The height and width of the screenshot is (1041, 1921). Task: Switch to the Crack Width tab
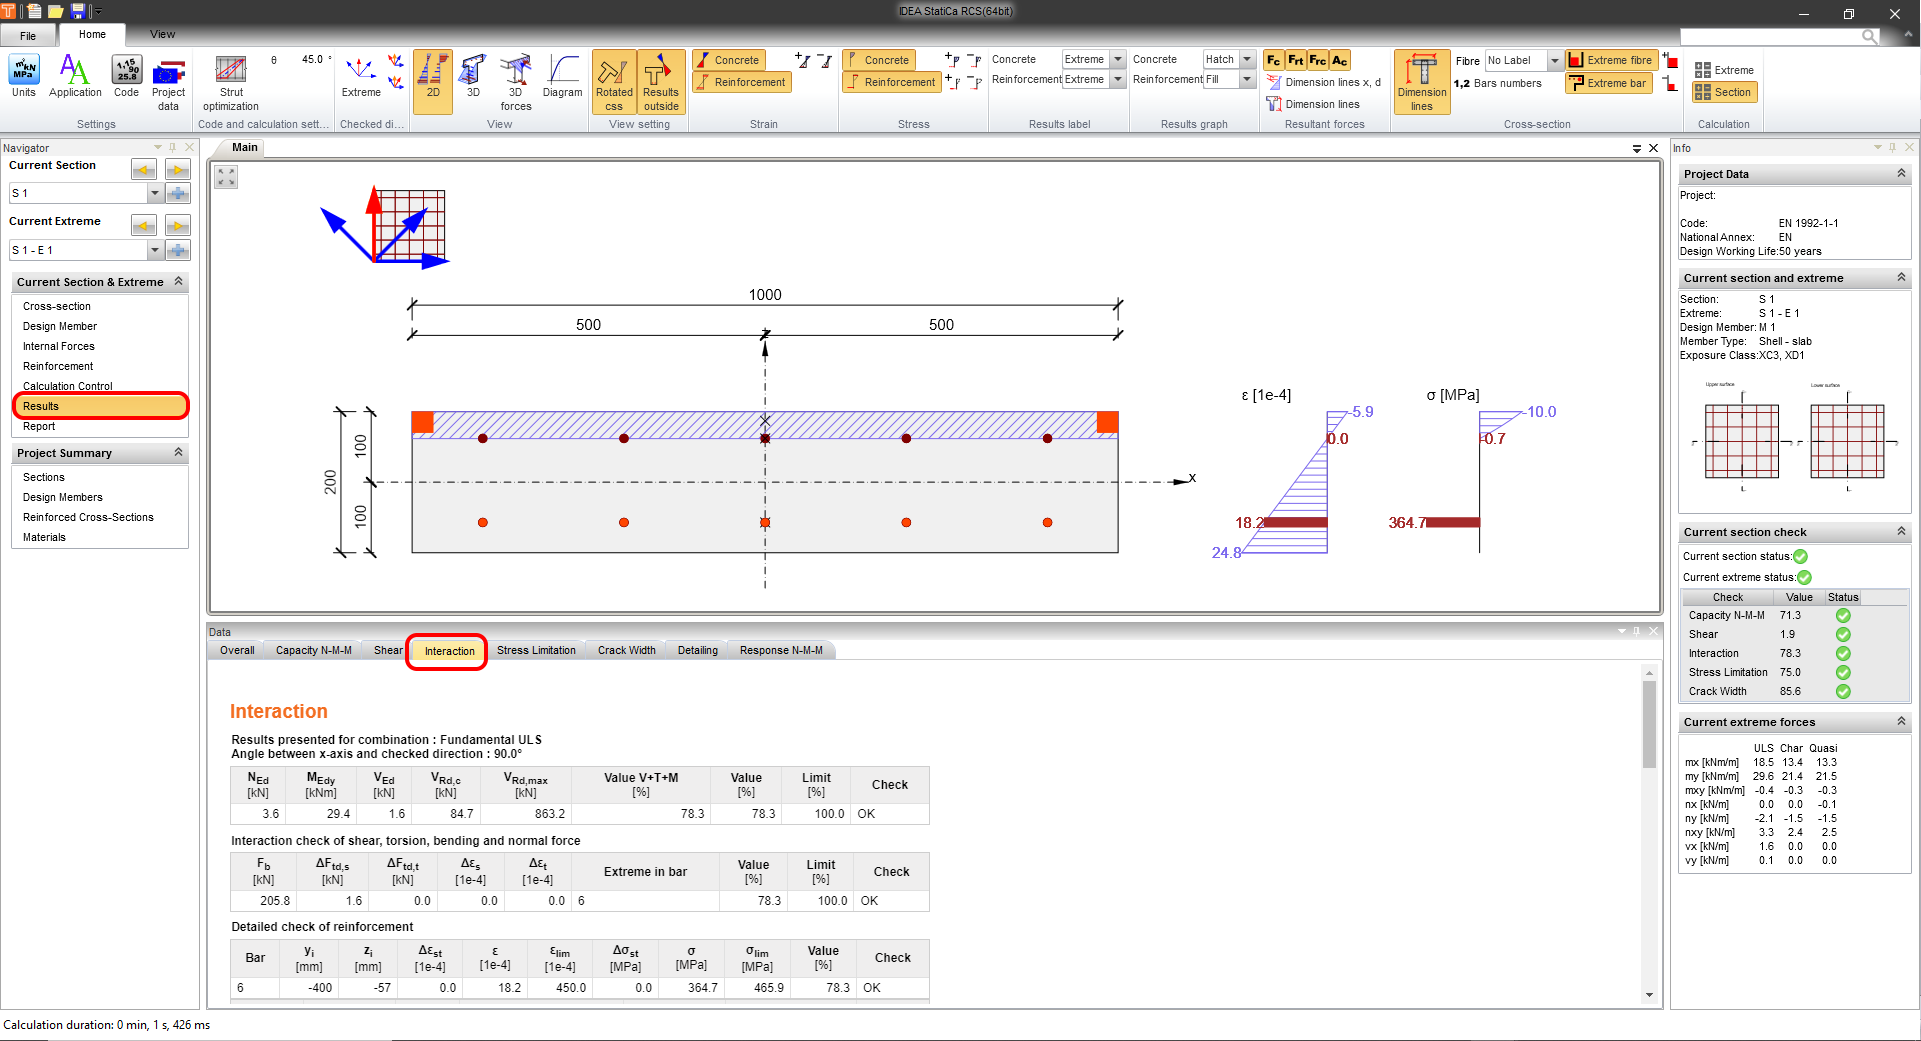(x=626, y=650)
